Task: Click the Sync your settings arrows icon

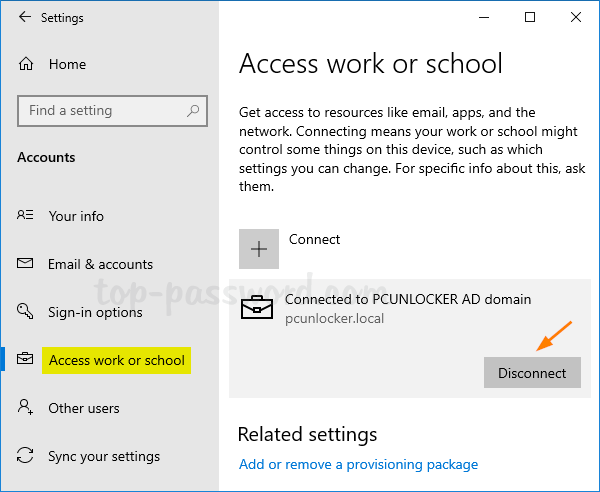Action: click(x=27, y=456)
